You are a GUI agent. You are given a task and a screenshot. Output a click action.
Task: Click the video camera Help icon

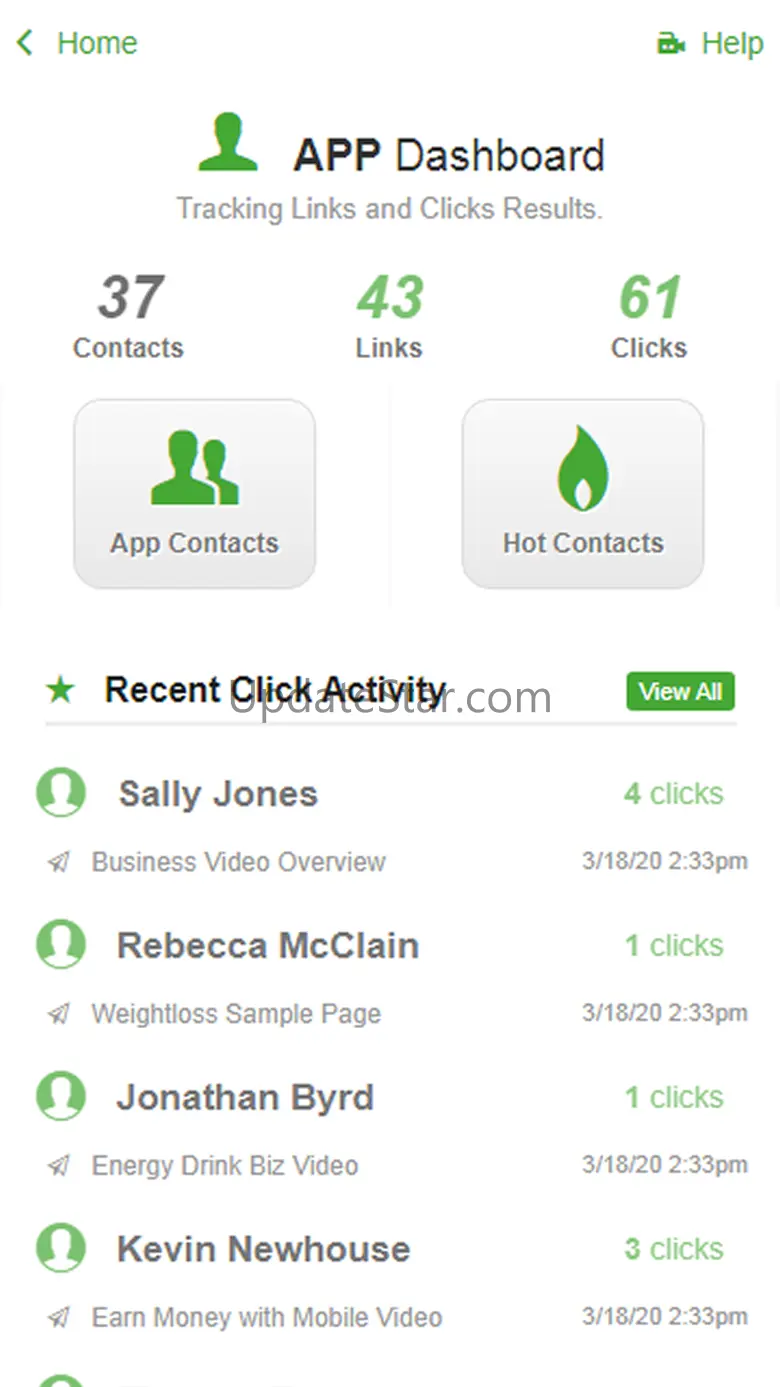coord(671,44)
